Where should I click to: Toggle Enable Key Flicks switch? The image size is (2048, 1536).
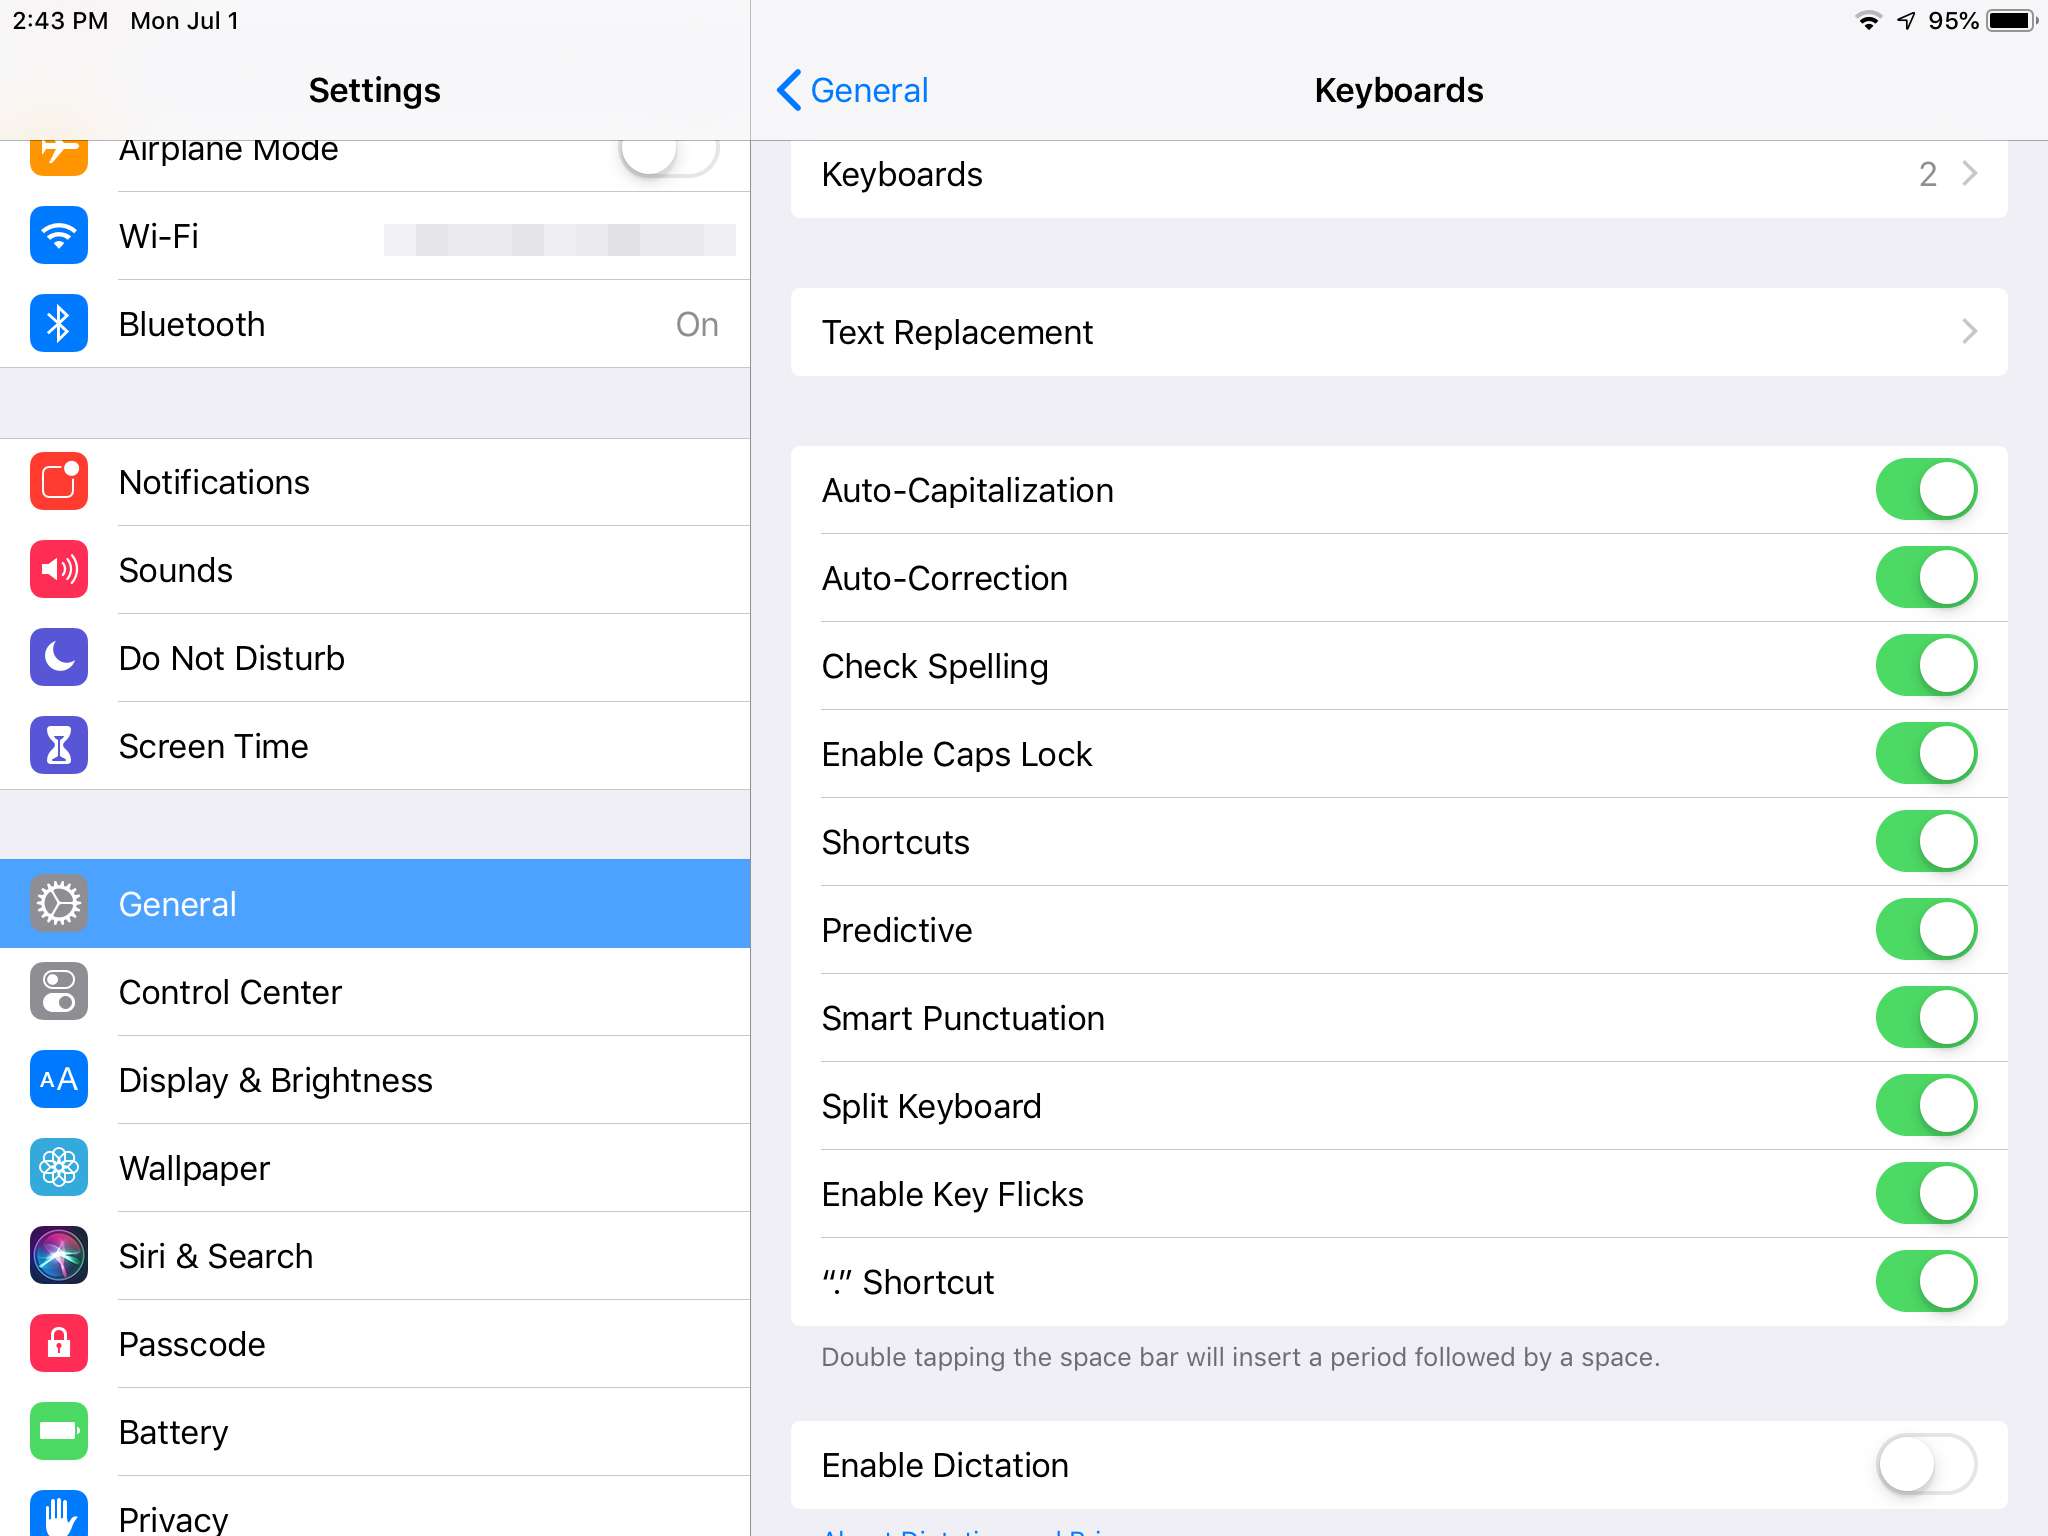pos(1926,1194)
